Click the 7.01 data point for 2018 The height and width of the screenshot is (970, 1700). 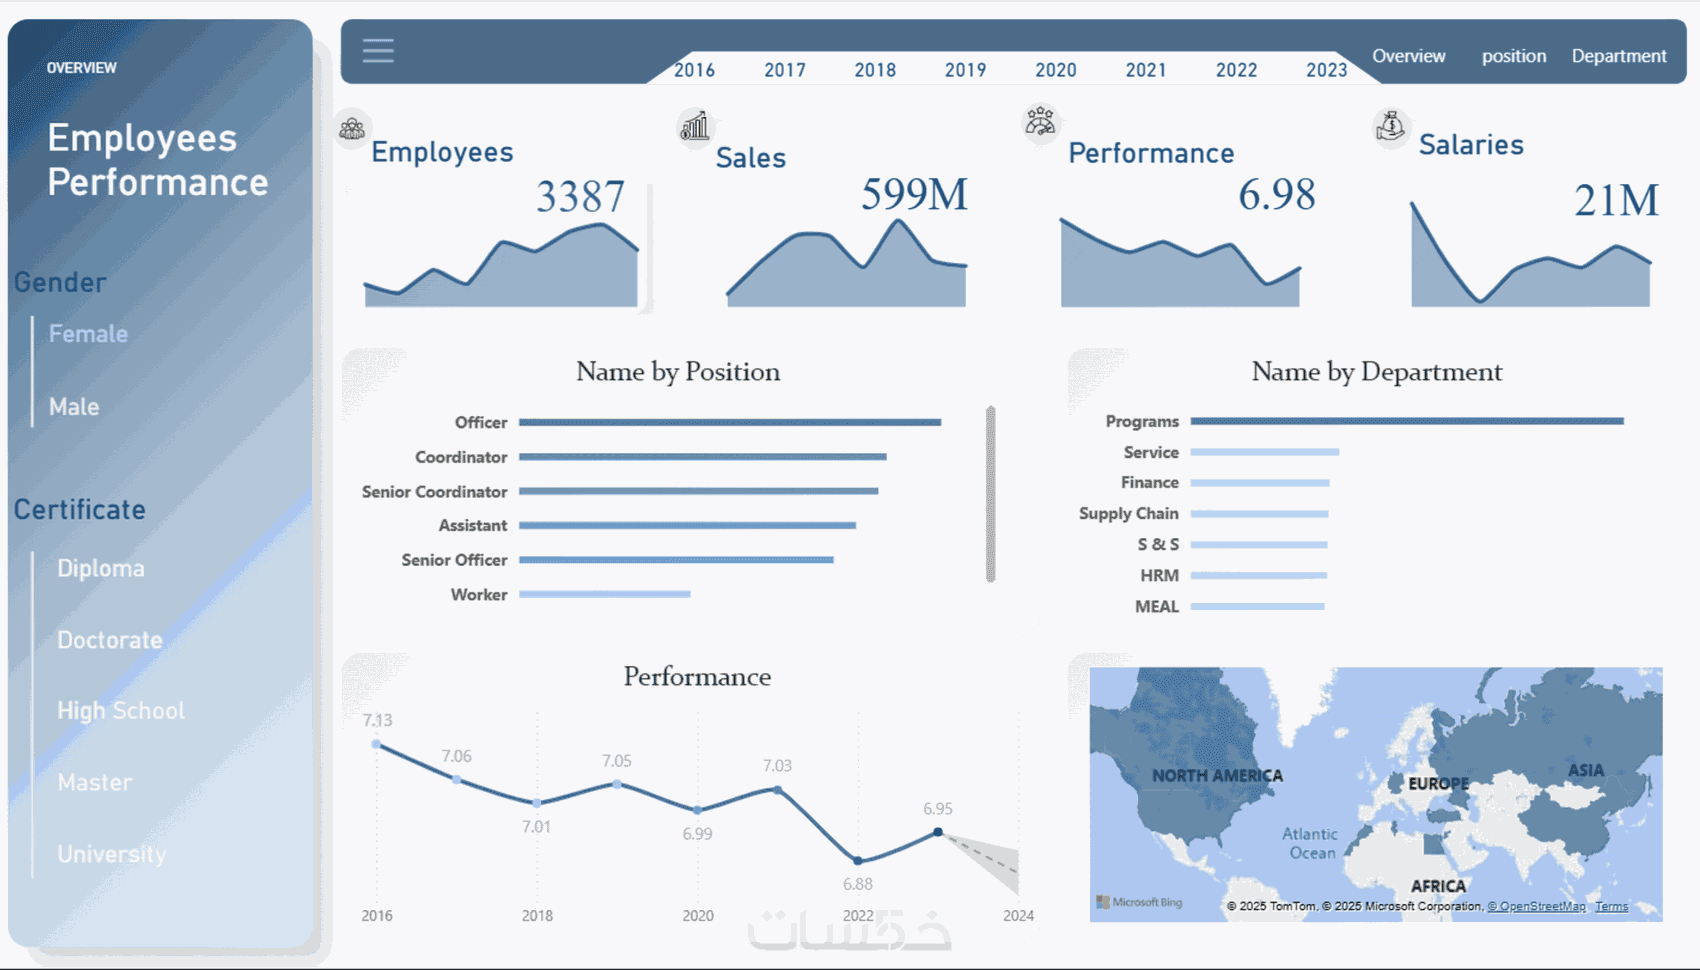click(x=537, y=803)
